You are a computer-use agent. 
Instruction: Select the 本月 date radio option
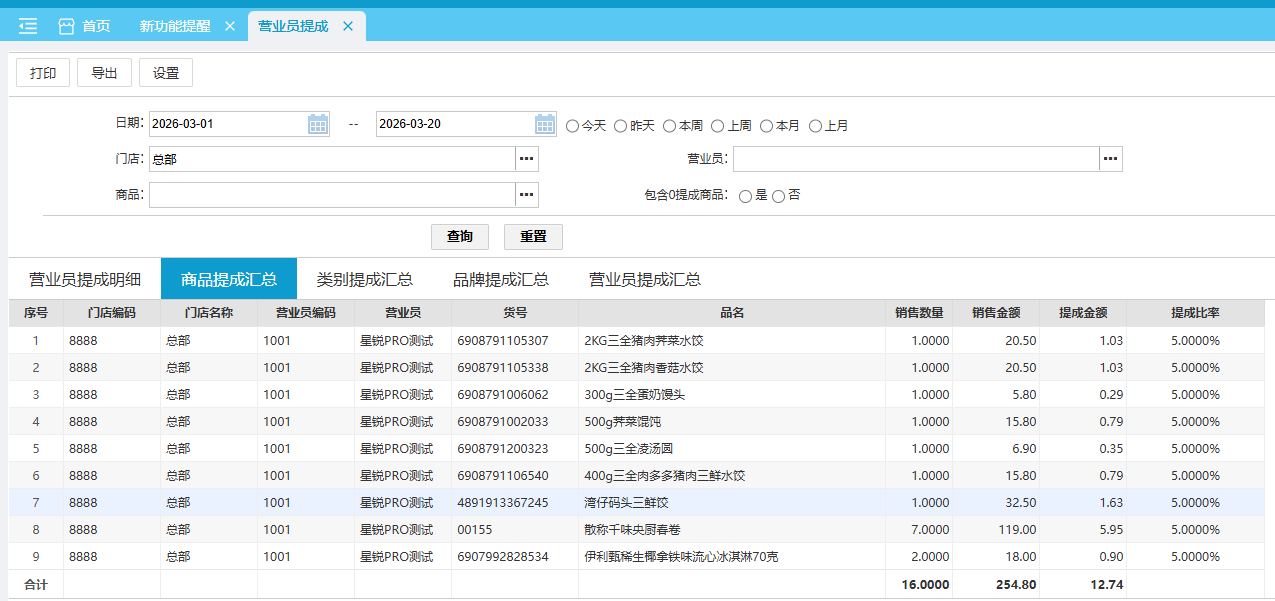(x=767, y=127)
